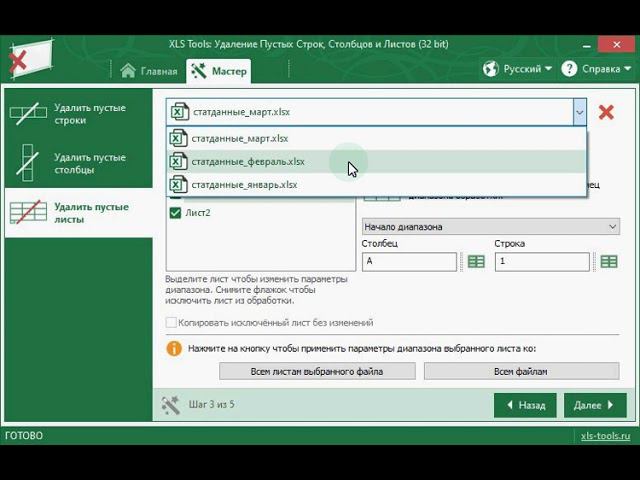
Task: Open the xls-tools.ru link
Action: point(605,436)
